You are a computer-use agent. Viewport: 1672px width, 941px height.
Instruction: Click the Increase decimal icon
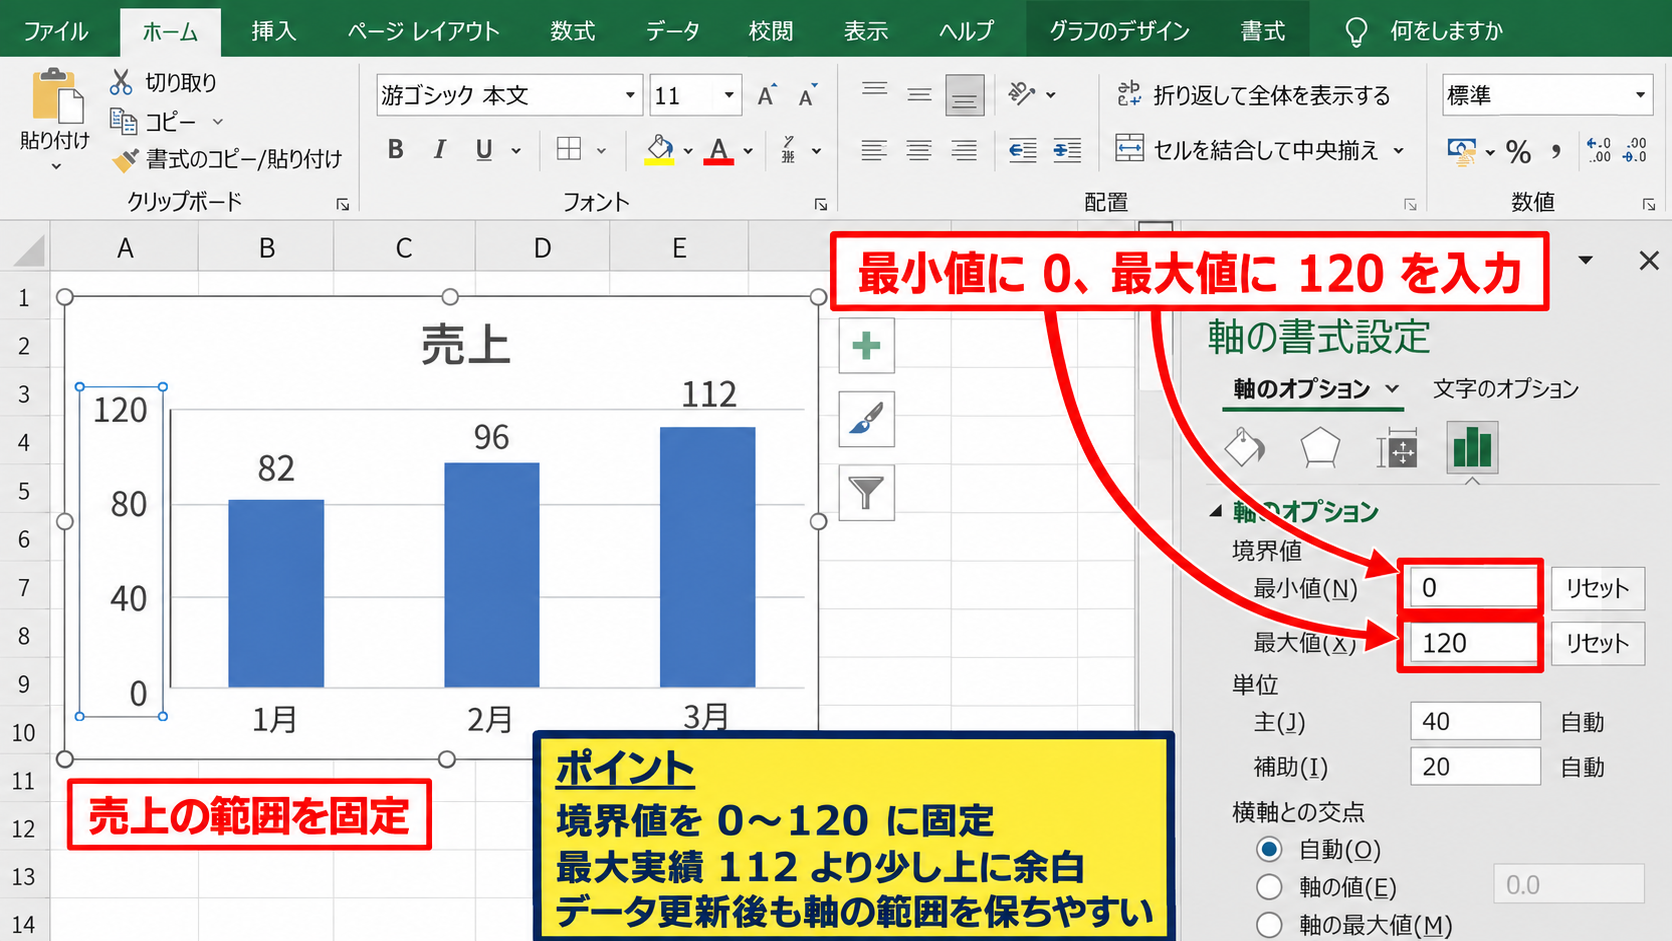[x=1599, y=151]
